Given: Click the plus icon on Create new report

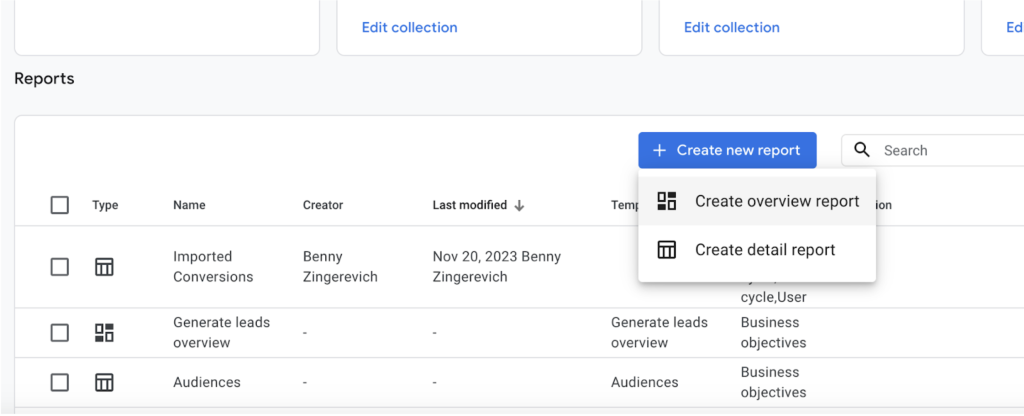Looking at the screenshot, I should 659,150.
